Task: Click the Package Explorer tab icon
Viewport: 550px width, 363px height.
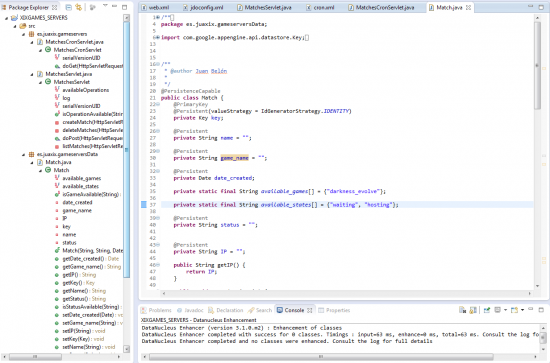Action: pos(4,7)
